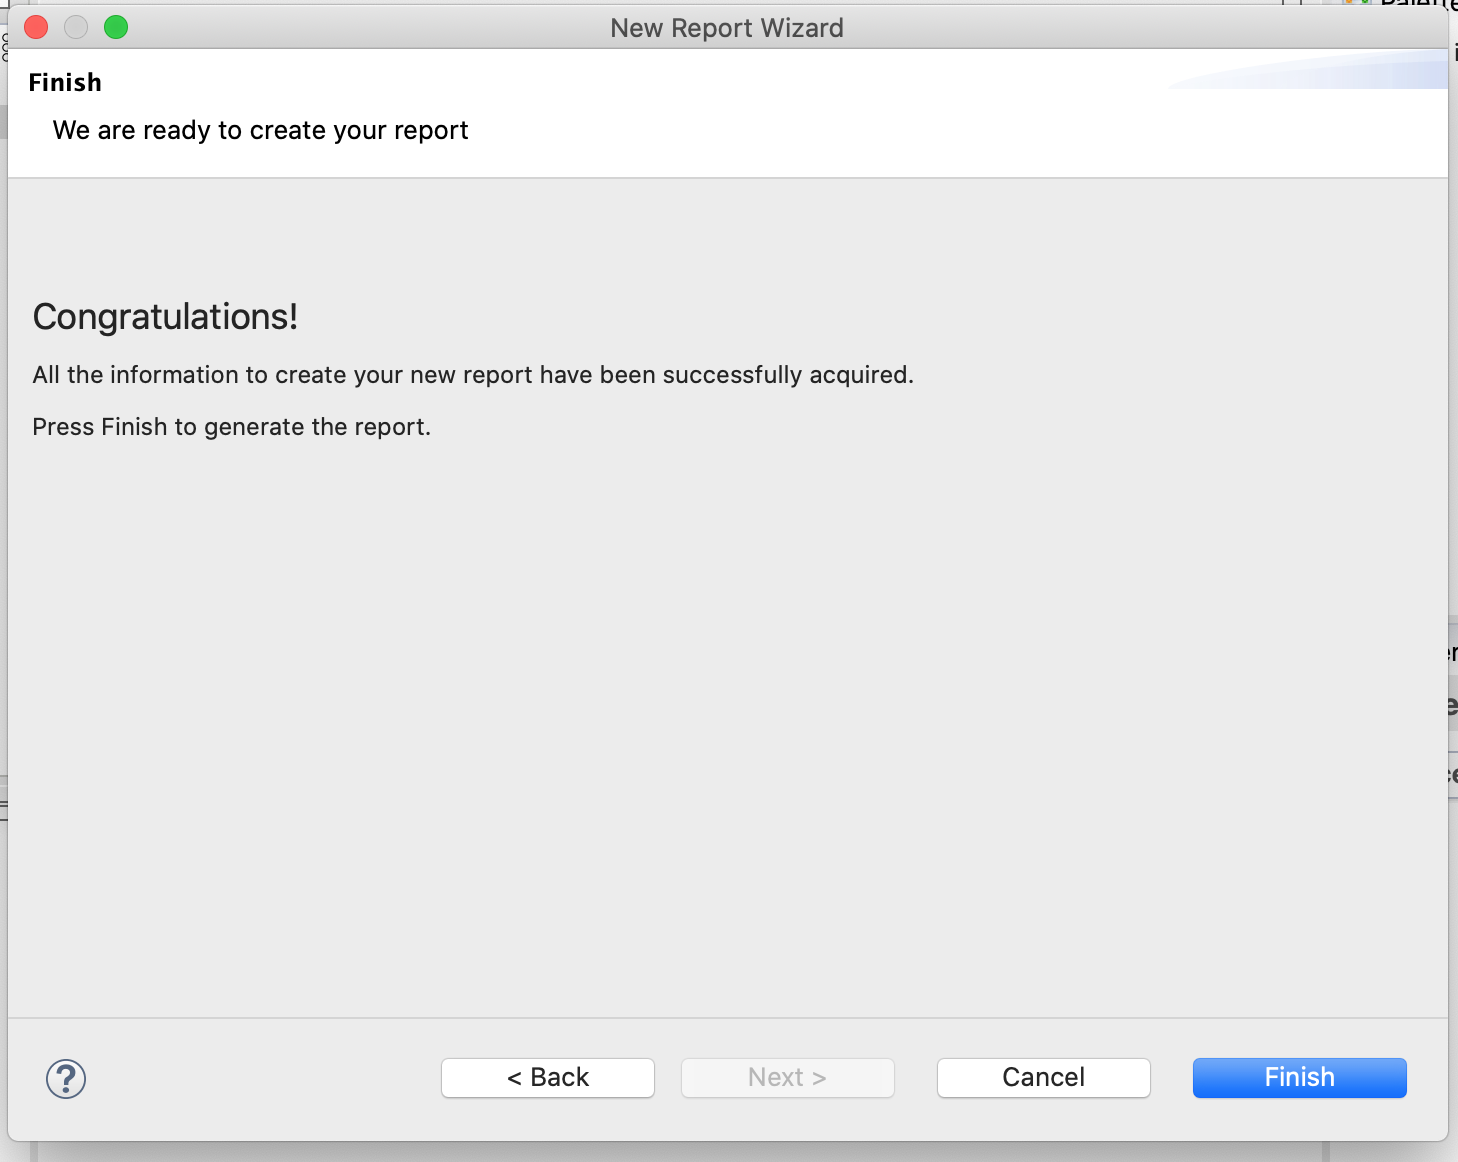This screenshot has width=1458, height=1162.
Task: Click the disabled Next button
Action: tap(787, 1077)
